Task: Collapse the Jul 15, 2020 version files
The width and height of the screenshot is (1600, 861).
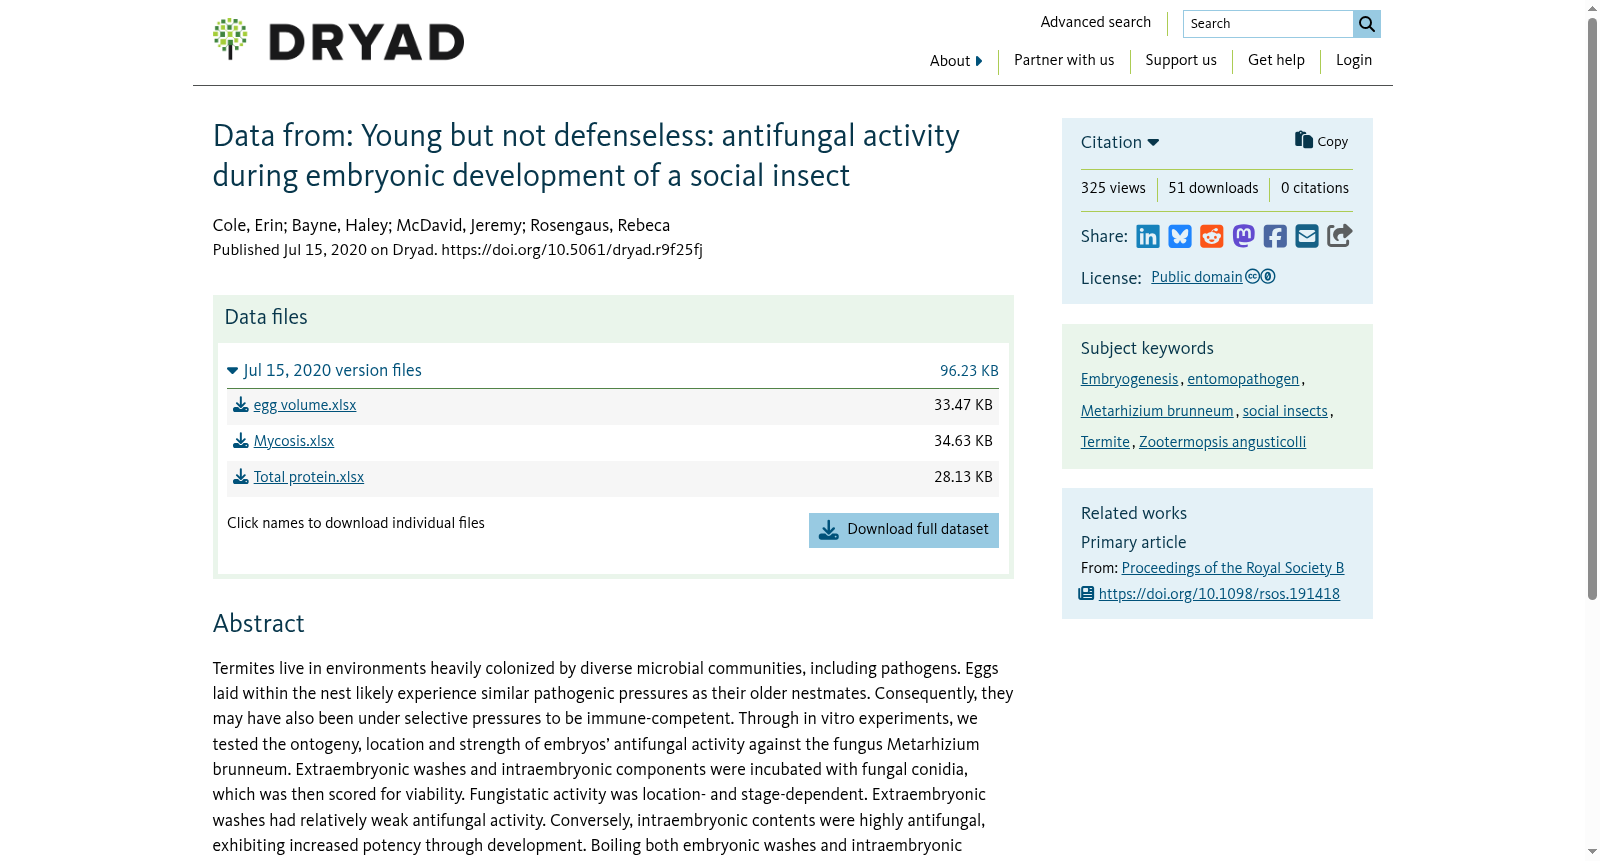Action: [324, 370]
